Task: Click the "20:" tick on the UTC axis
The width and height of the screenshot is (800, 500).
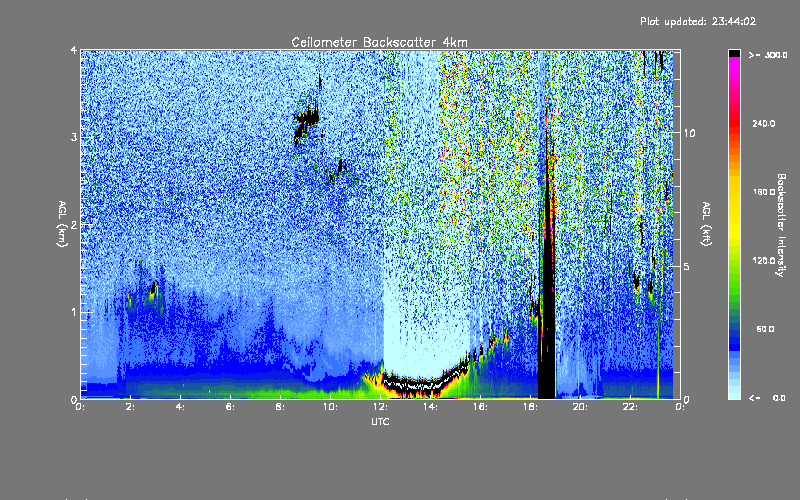Action: tap(580, 407)
